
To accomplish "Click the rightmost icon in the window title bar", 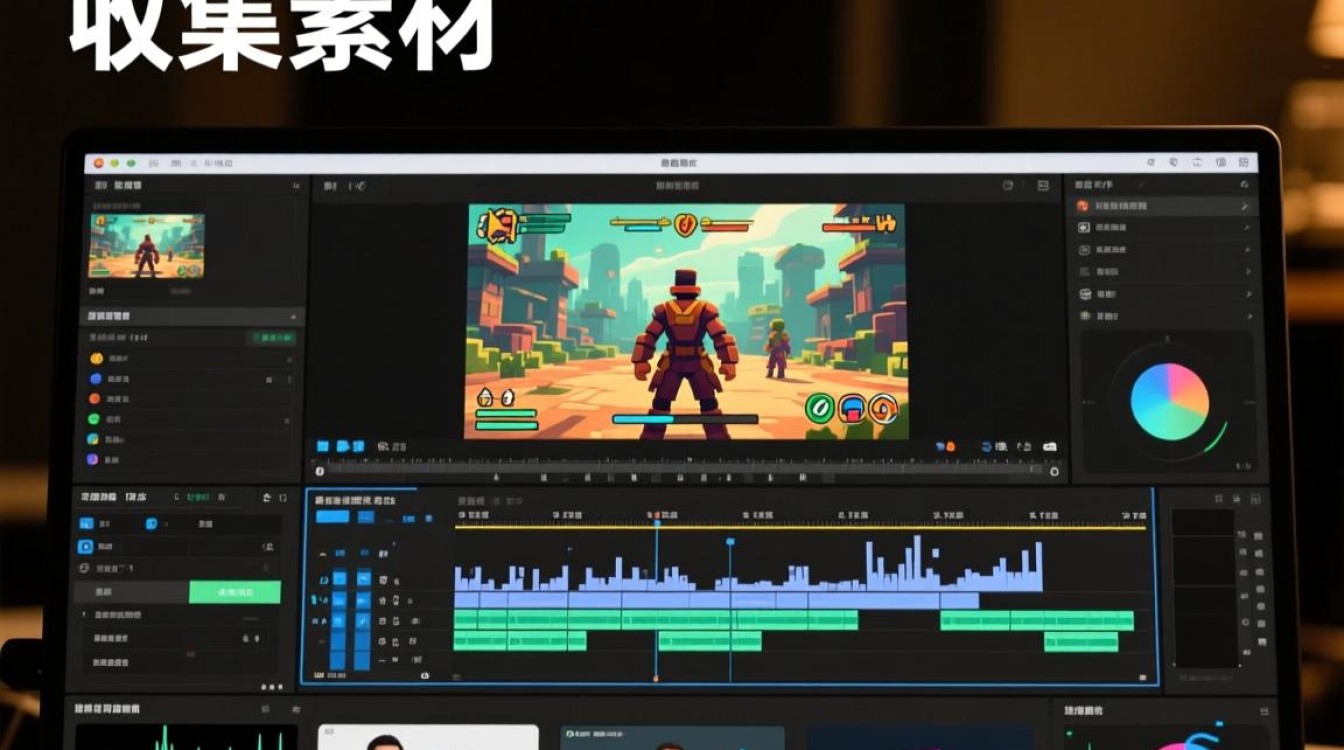I will pyautogui.click(x=1243, y=162).
